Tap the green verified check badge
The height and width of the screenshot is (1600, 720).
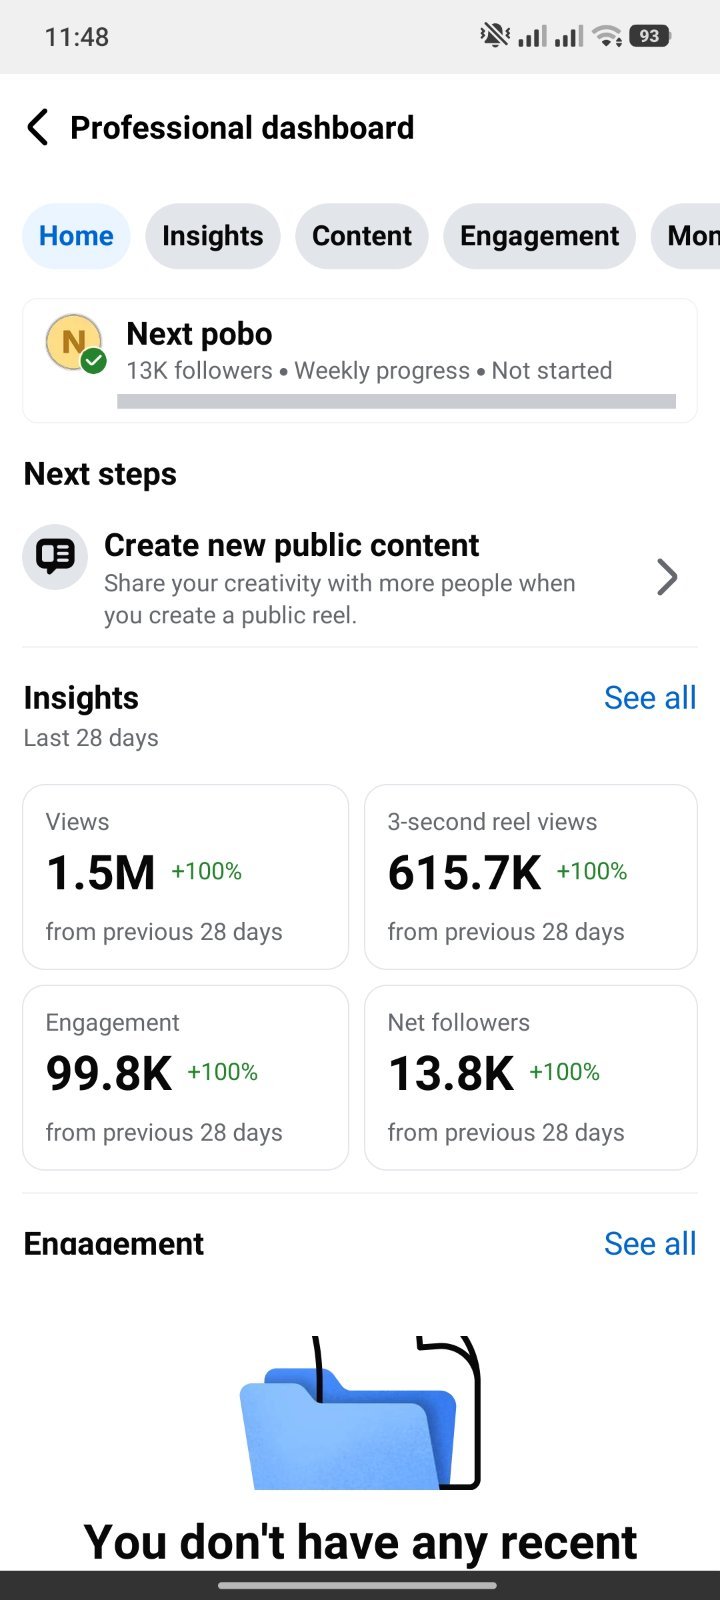click(94, 361)
